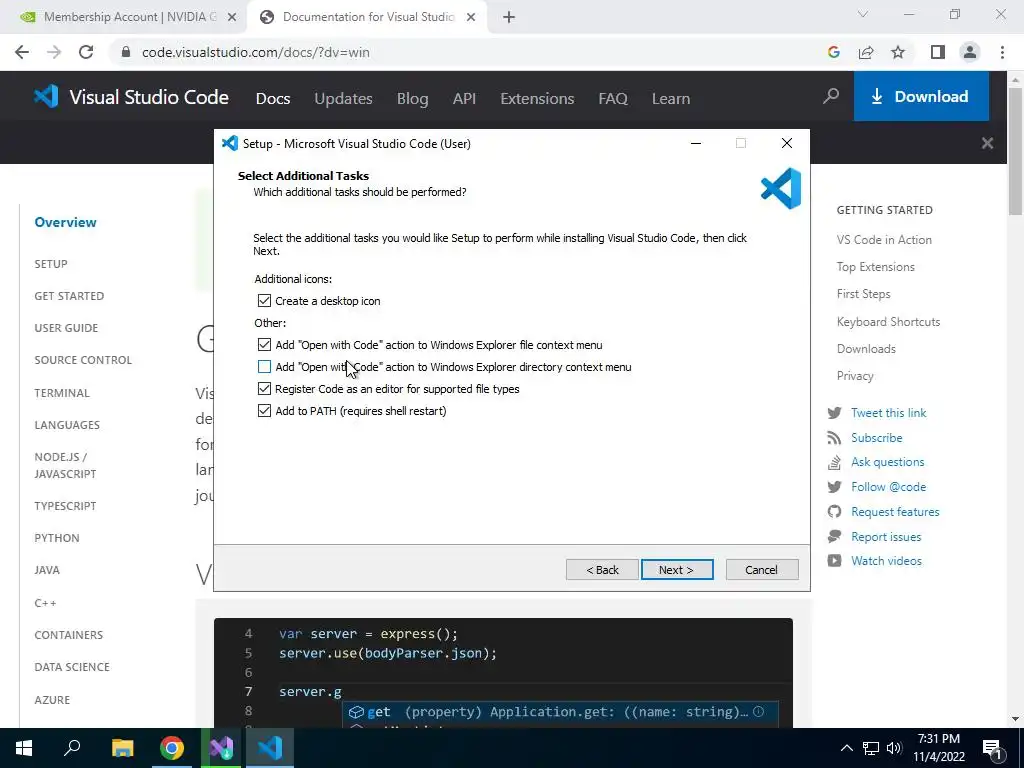
Task: Open Chrome three-dot menu
Action: pyautogui.click(x=1002, y=52)
